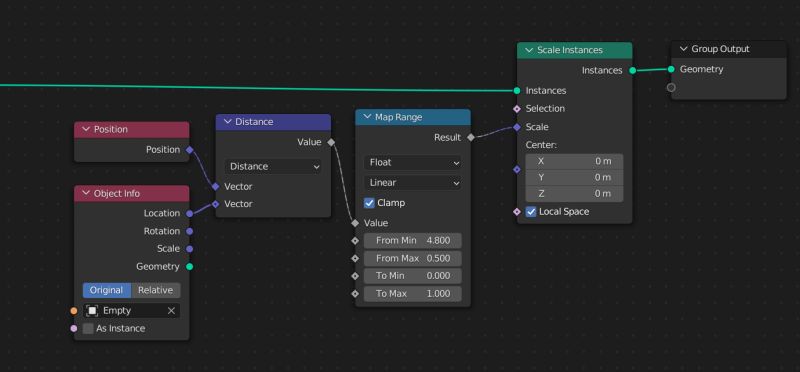Click the Local Space input socket
This screenshot has height=372, width=800.
pos(517,212)
